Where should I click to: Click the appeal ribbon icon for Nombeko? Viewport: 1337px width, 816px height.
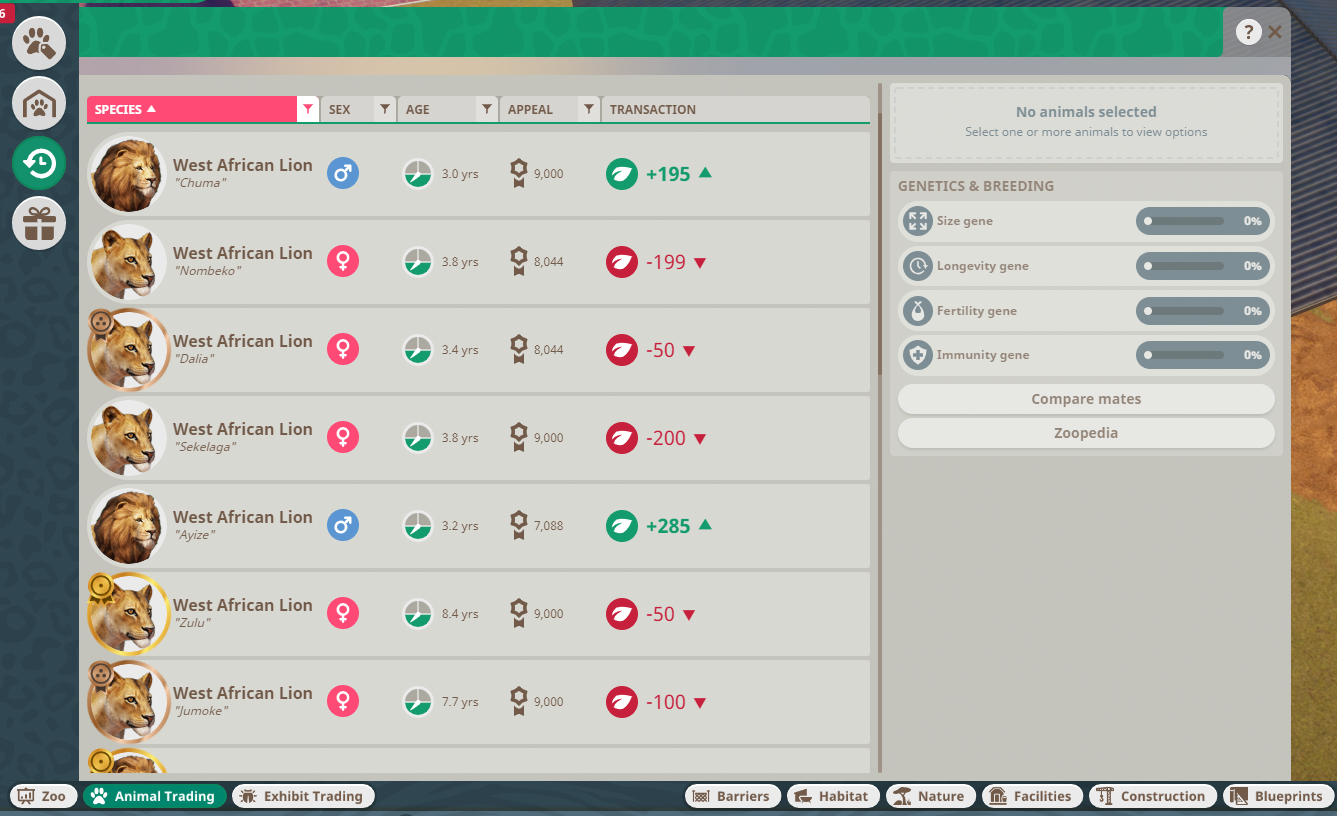point(518,262)
